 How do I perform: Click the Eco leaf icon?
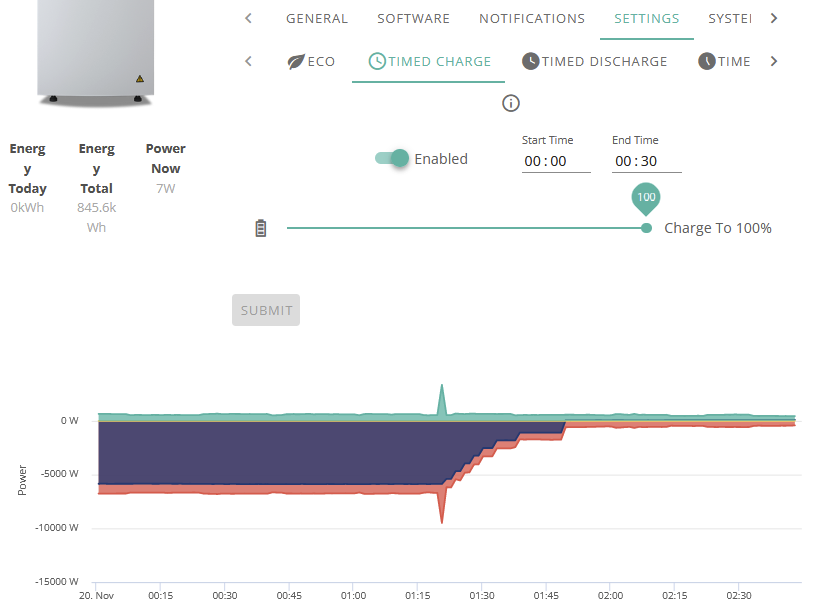(x=296, y=61)
